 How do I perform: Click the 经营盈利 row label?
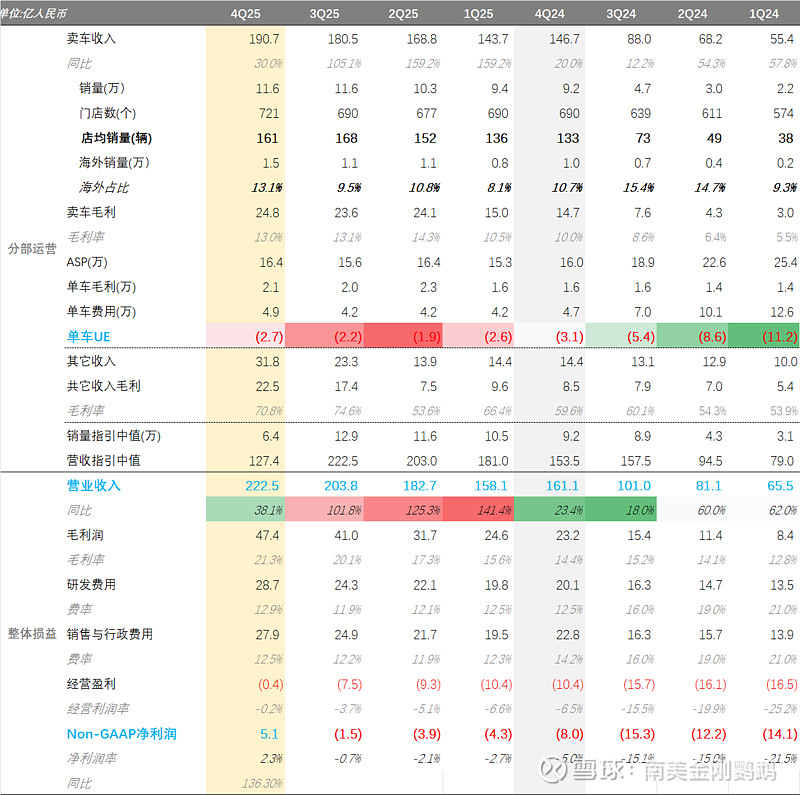(x=91, y=684)
